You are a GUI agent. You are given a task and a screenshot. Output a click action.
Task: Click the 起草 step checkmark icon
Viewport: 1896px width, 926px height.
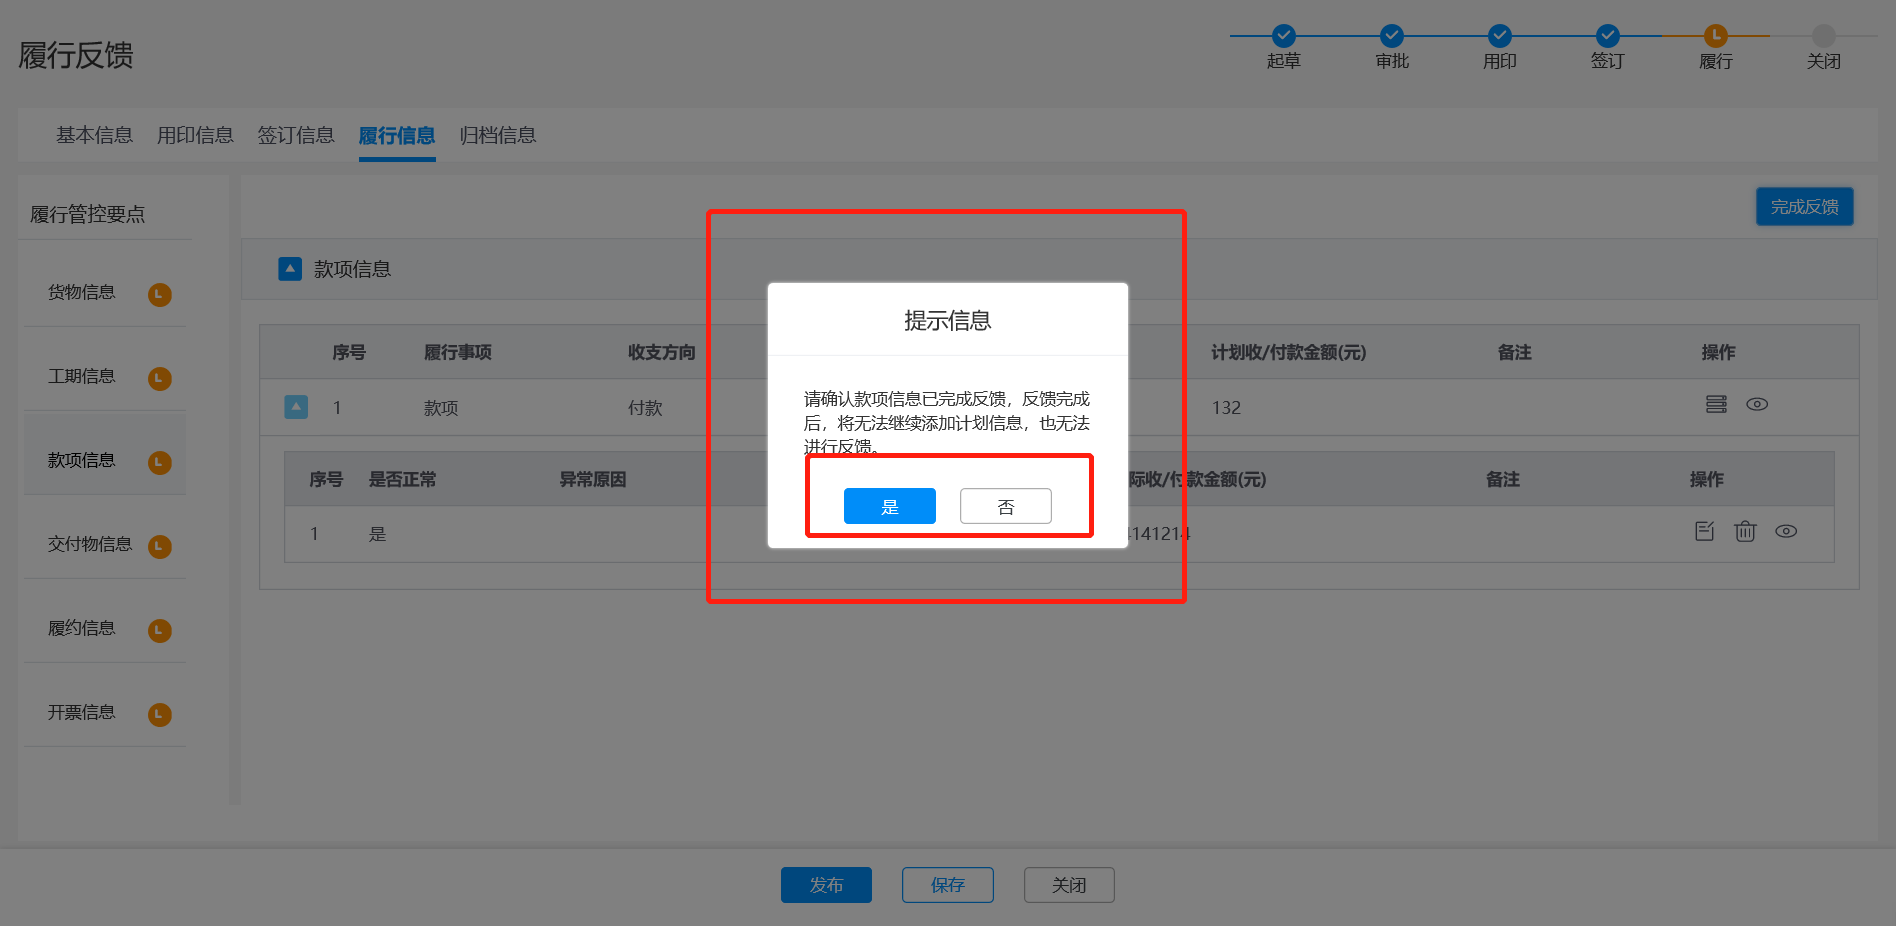click(x=1284, y=36)
